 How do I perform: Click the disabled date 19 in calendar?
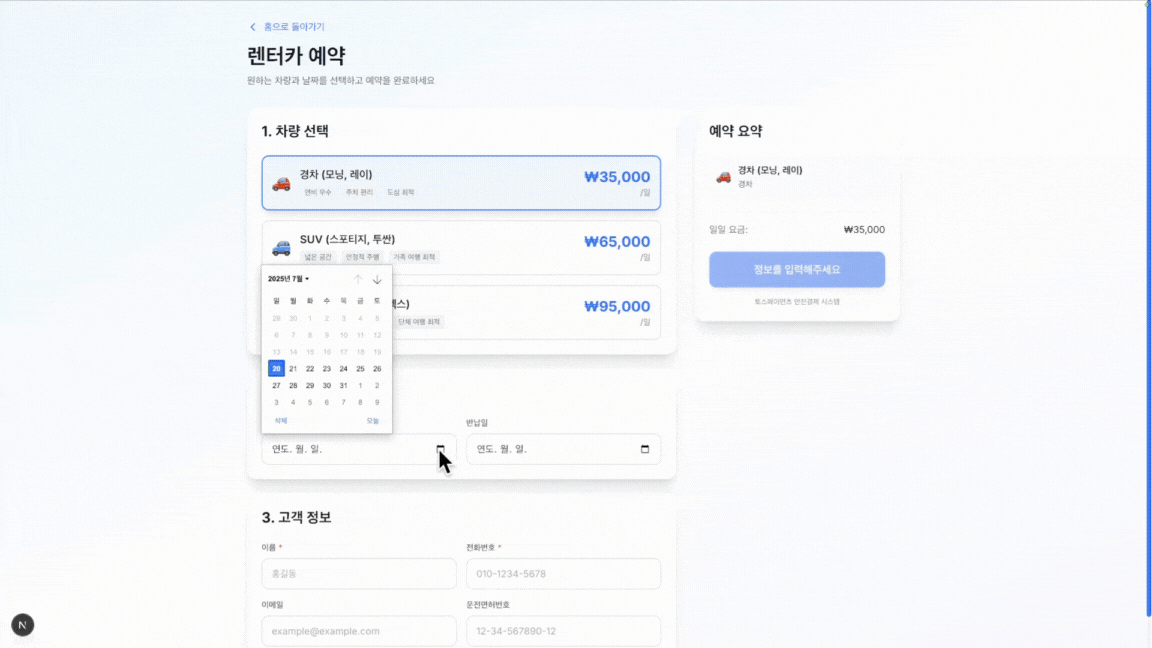tap(377, 352)
